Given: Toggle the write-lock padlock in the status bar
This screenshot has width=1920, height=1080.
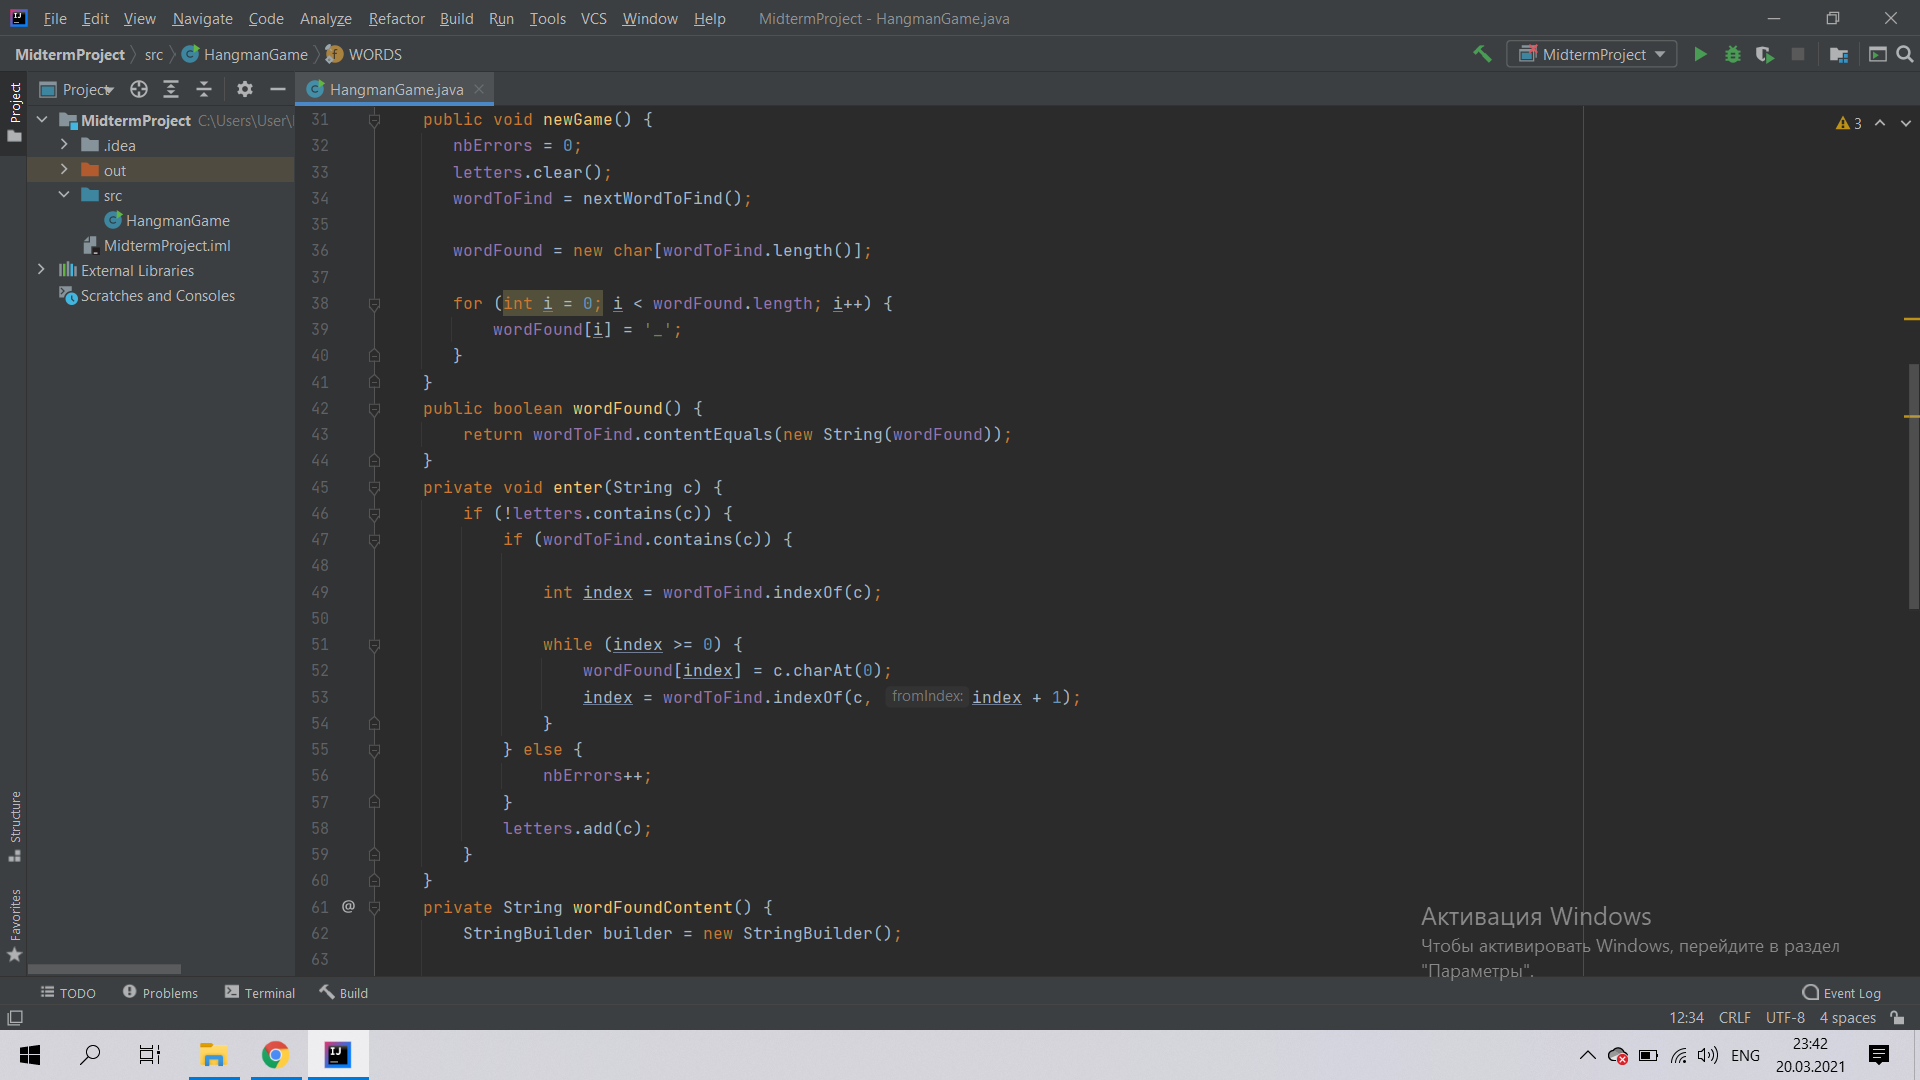Looking at the screenshot, I should 1899,1017.
